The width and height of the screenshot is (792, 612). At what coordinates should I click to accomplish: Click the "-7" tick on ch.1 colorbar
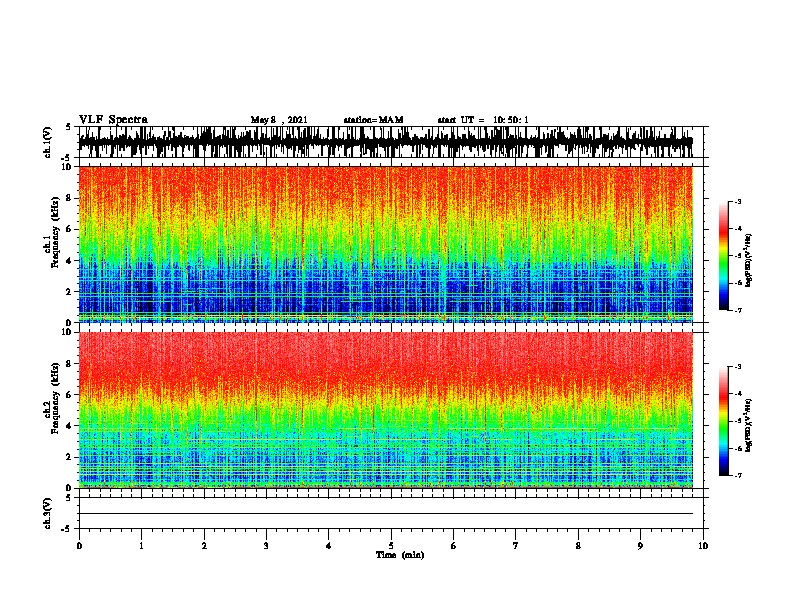coord(738,310)
